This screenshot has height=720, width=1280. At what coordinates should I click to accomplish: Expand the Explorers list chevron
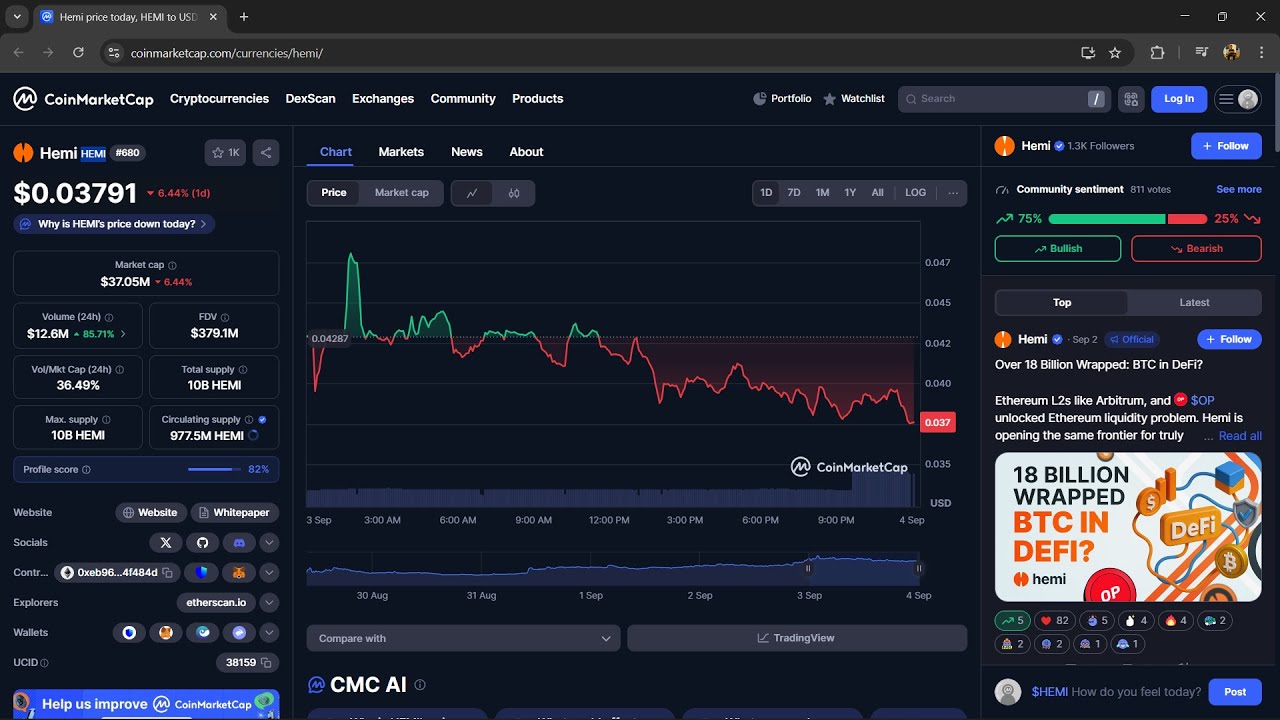(x=269, y=602)
